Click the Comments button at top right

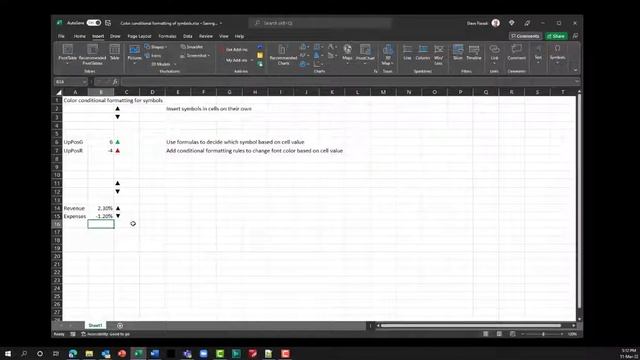[525, 36]
